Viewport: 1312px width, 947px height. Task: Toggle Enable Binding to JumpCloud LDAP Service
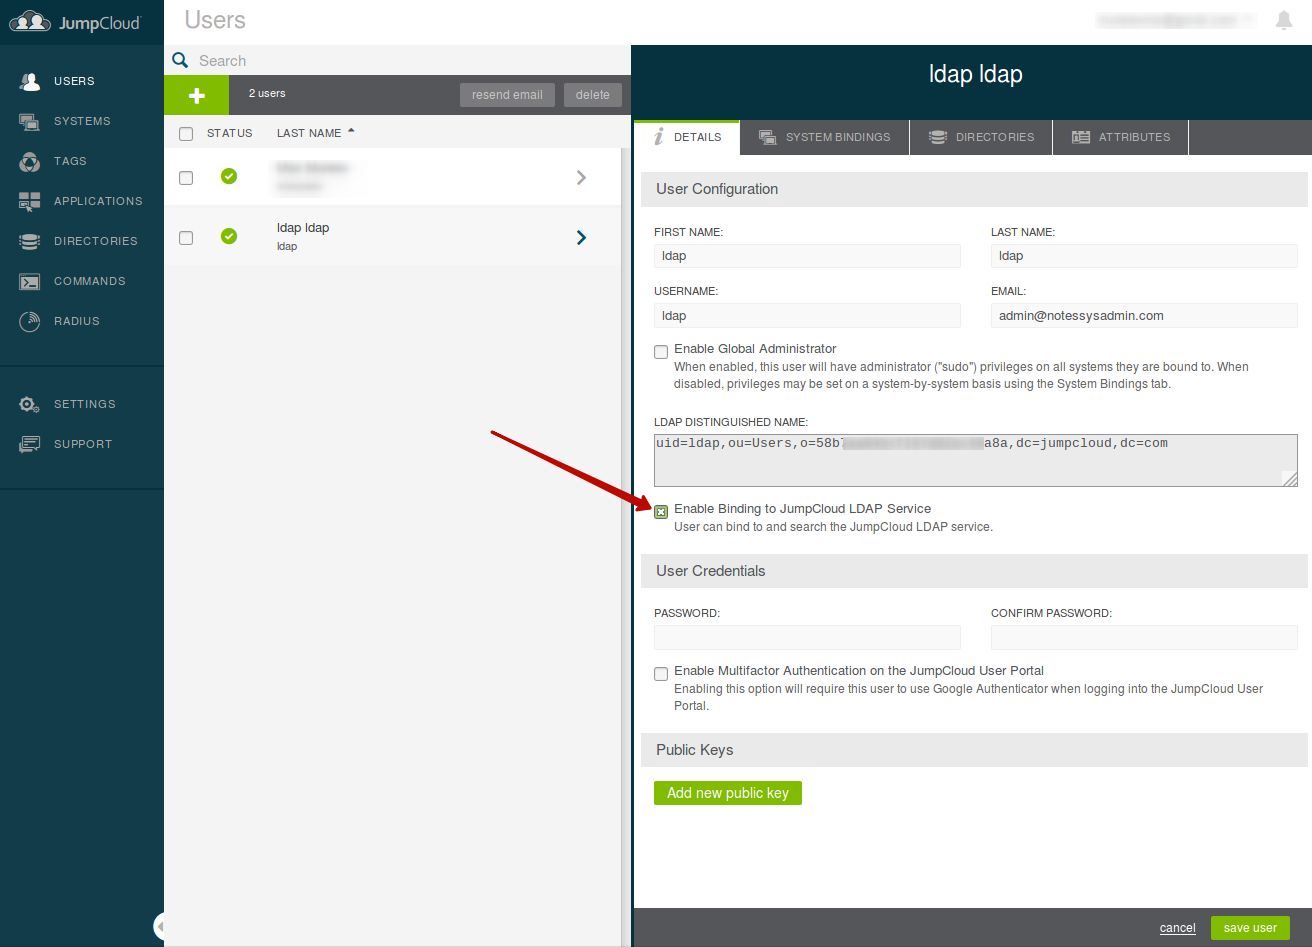pyautogui.click(x=661, y=512)
